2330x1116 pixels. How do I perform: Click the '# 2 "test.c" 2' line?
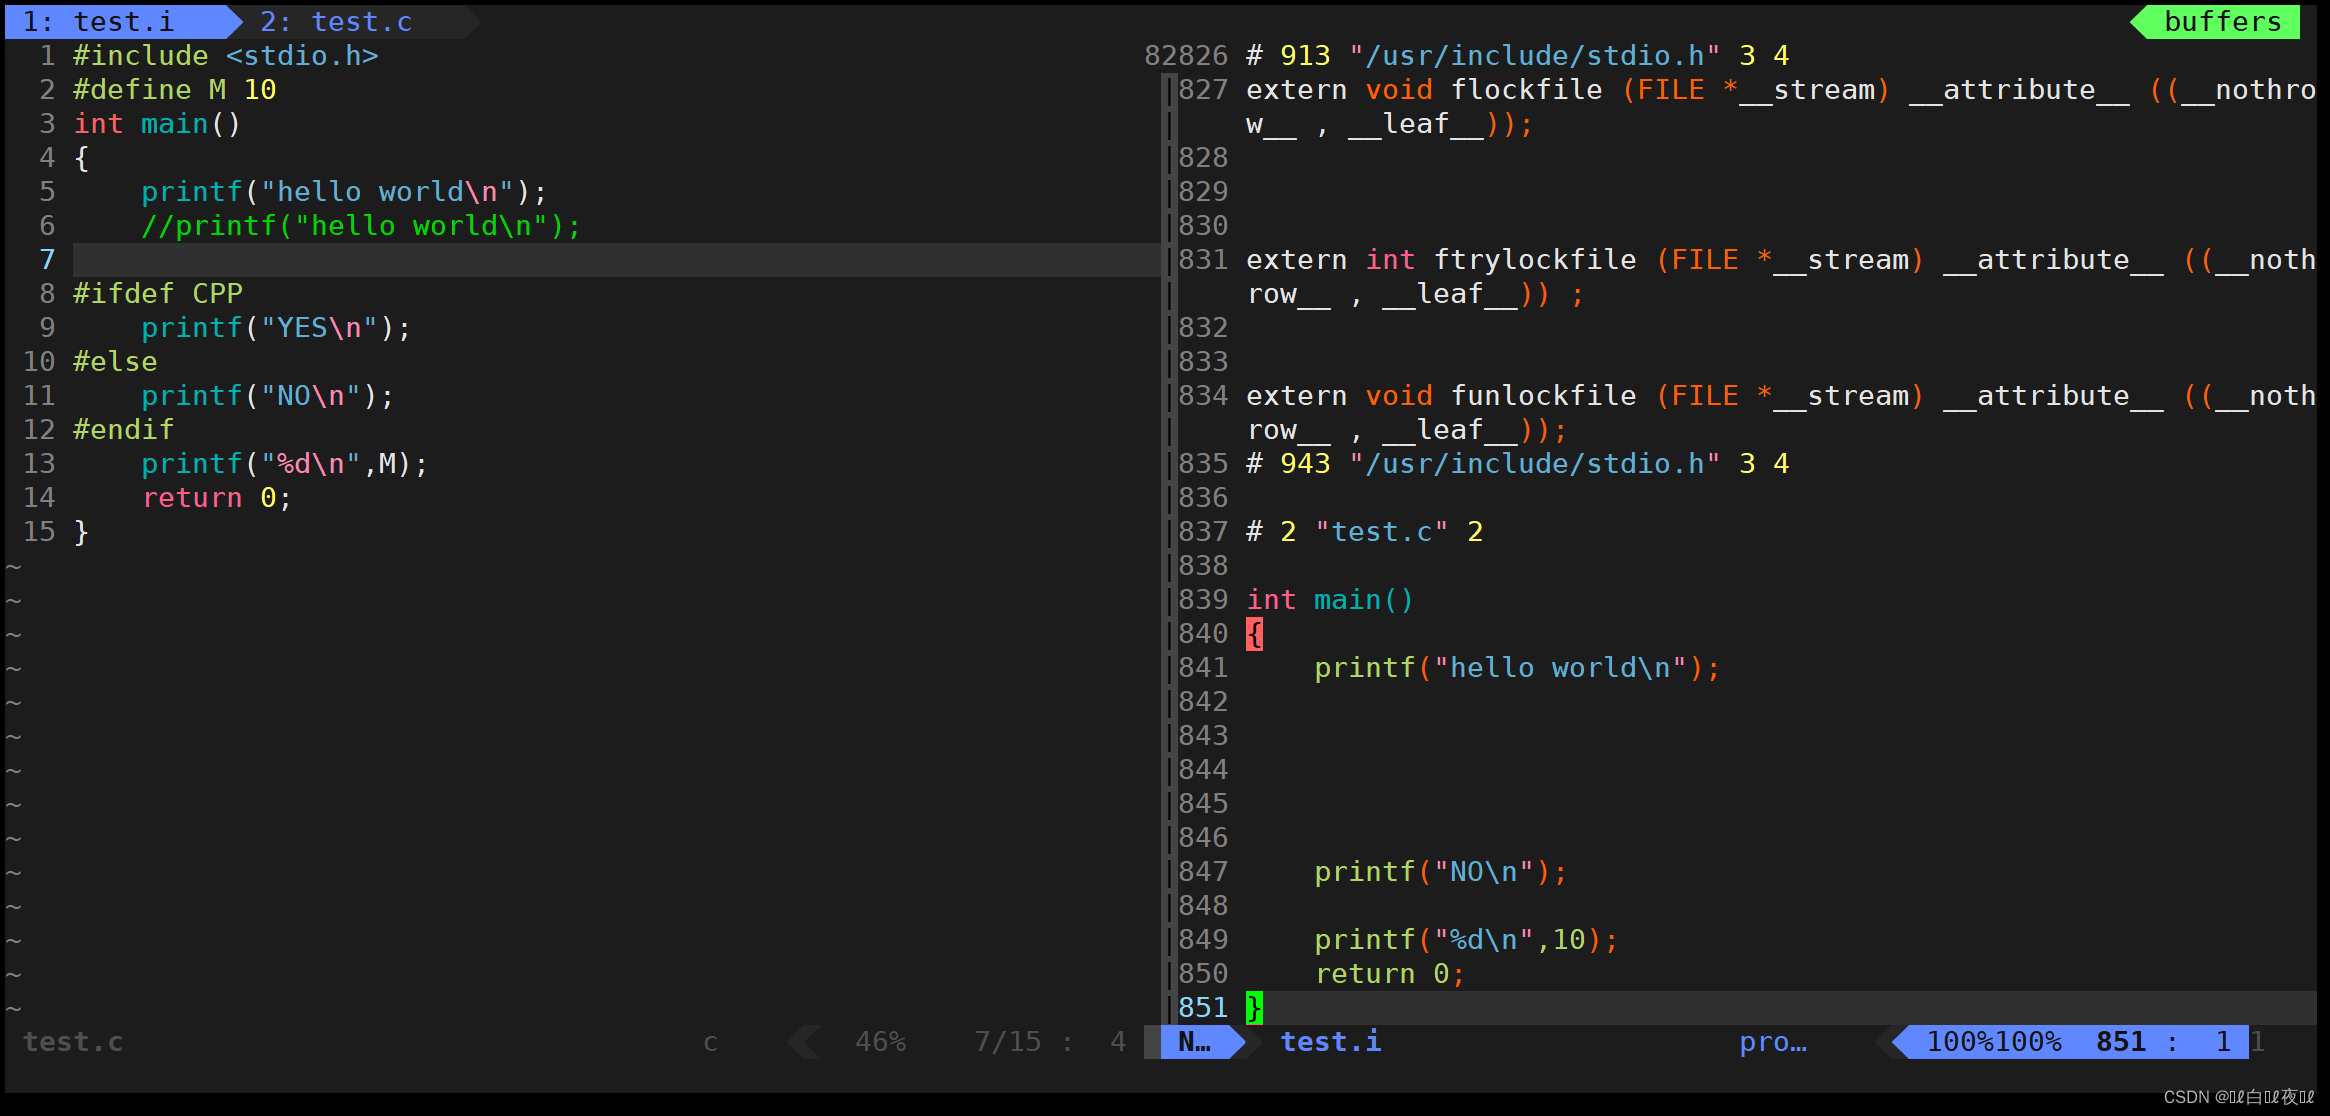1365,532
